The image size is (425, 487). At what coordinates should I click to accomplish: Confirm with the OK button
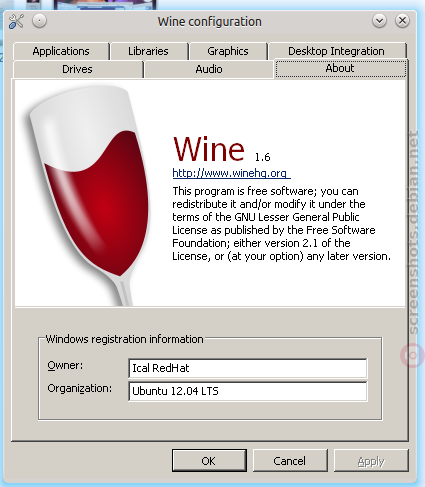coord(209,461)
